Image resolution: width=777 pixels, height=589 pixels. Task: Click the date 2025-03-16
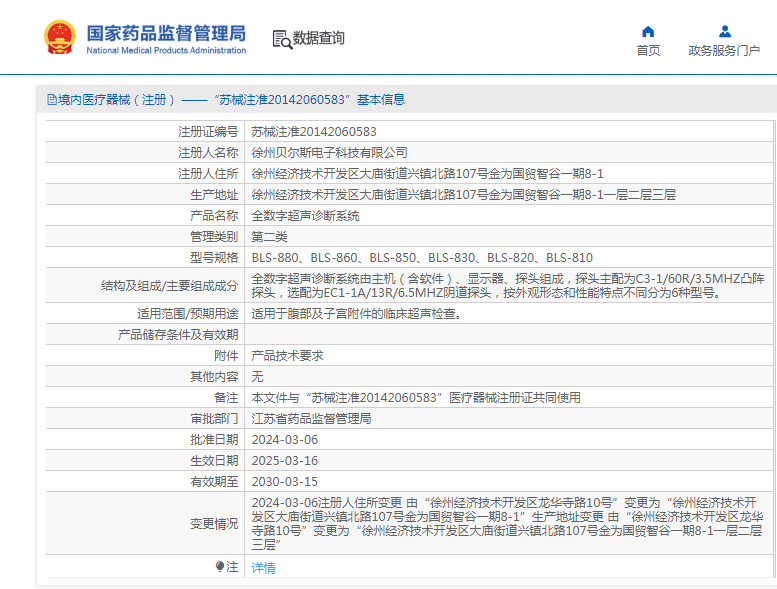[284, 461]
